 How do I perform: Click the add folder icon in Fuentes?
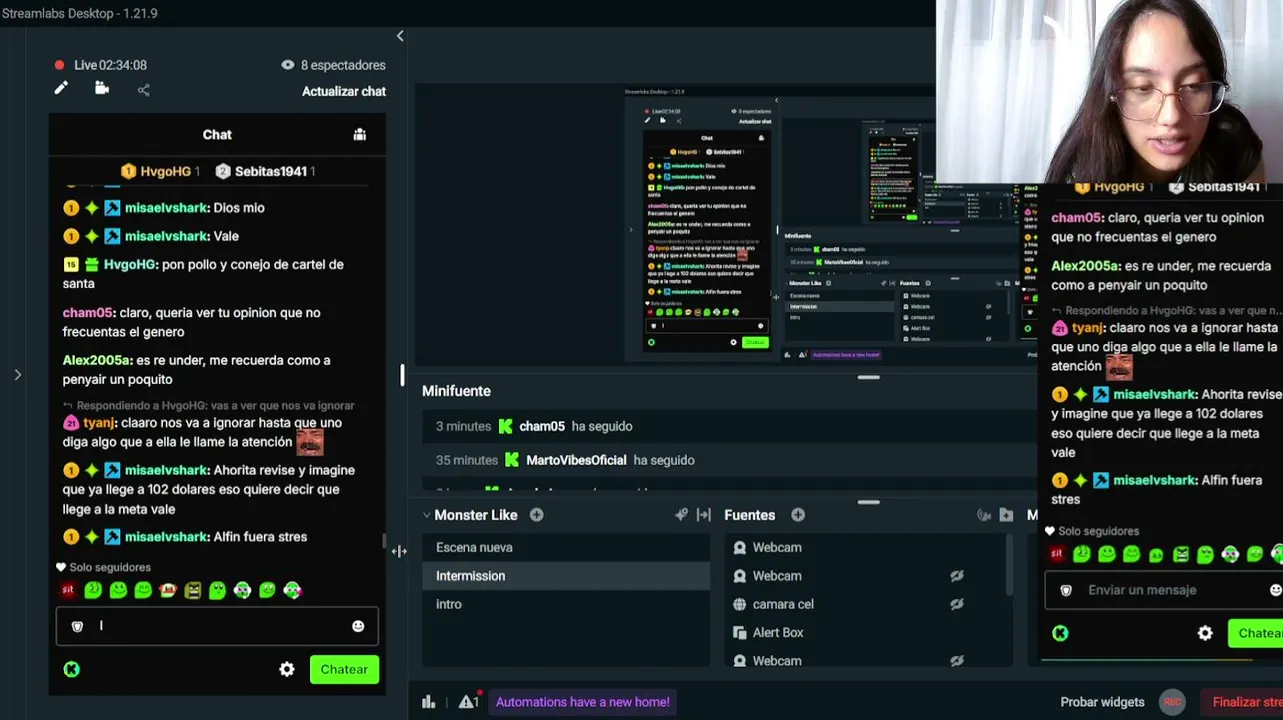coord(1006,515)
